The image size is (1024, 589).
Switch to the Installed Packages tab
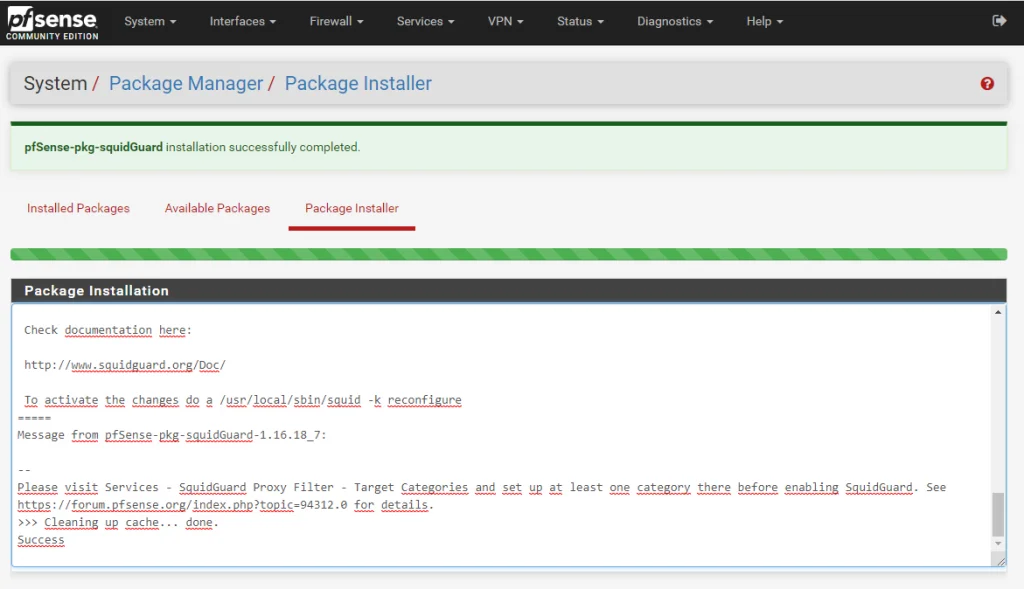(78, 208)
